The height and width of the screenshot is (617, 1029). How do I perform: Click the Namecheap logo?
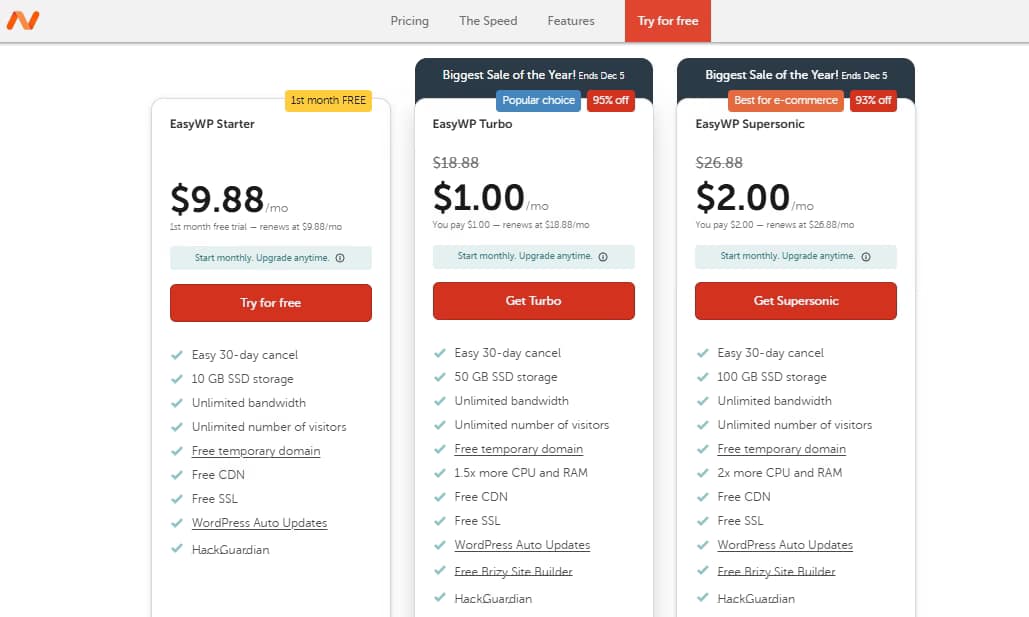pyautogui.click(x=22, y=20)
